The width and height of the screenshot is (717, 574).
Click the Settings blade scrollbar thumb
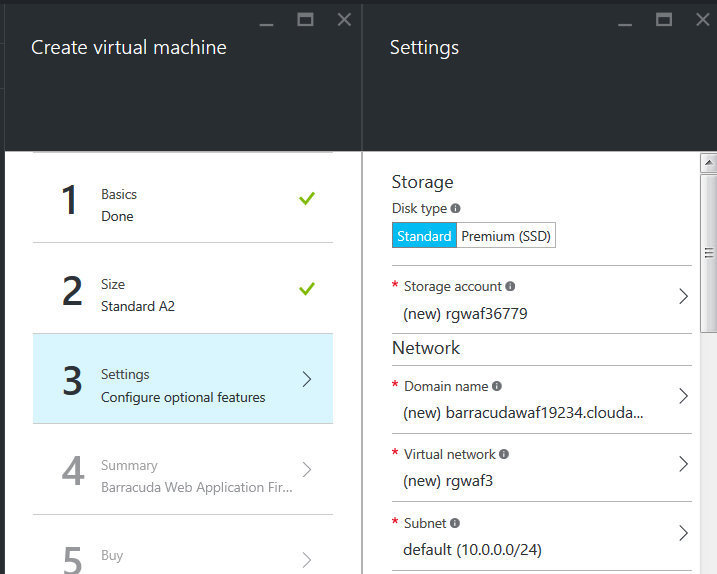tap(709, 253)
